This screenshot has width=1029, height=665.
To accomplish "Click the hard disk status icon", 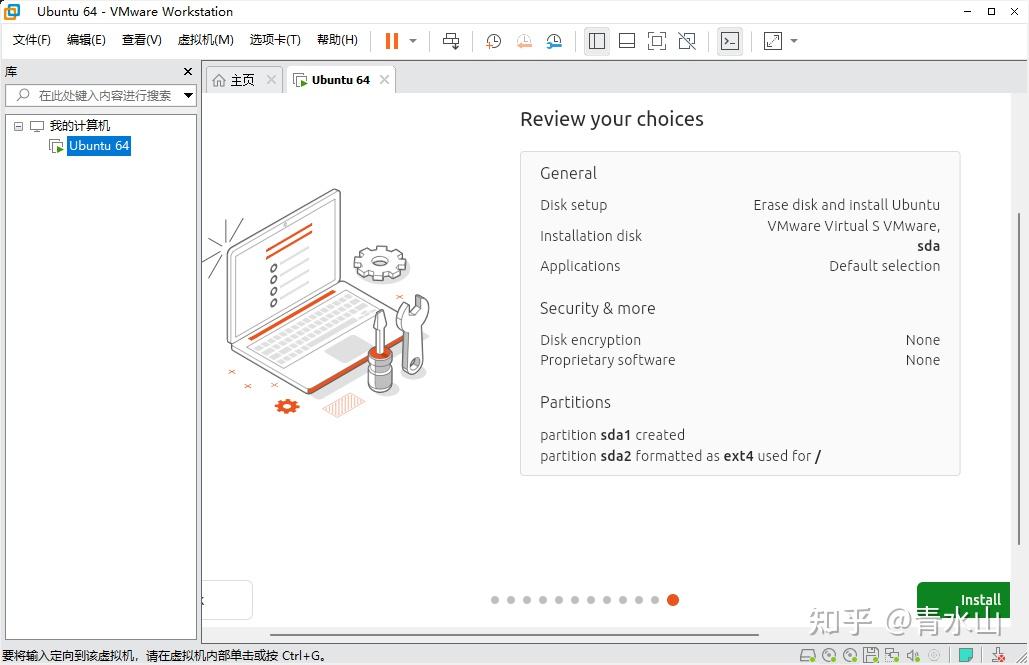I will tap(808, 654).
